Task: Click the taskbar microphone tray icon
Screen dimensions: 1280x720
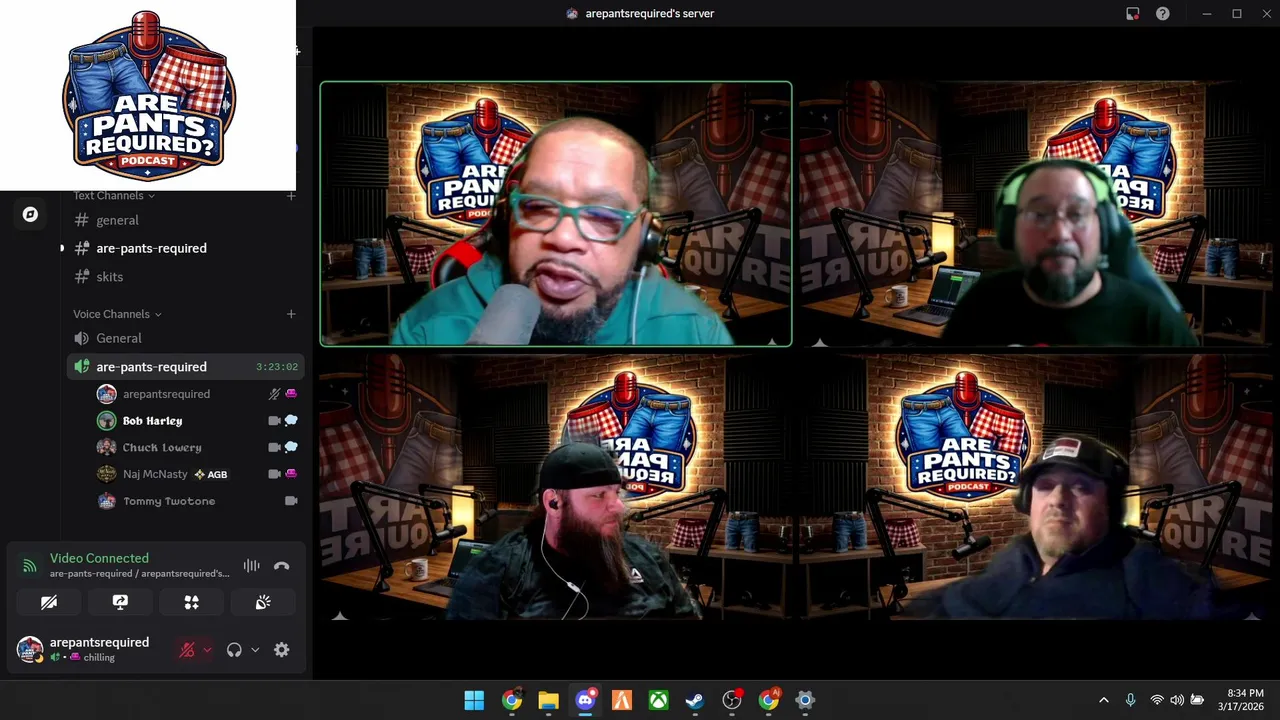Action: point(1131,700)
